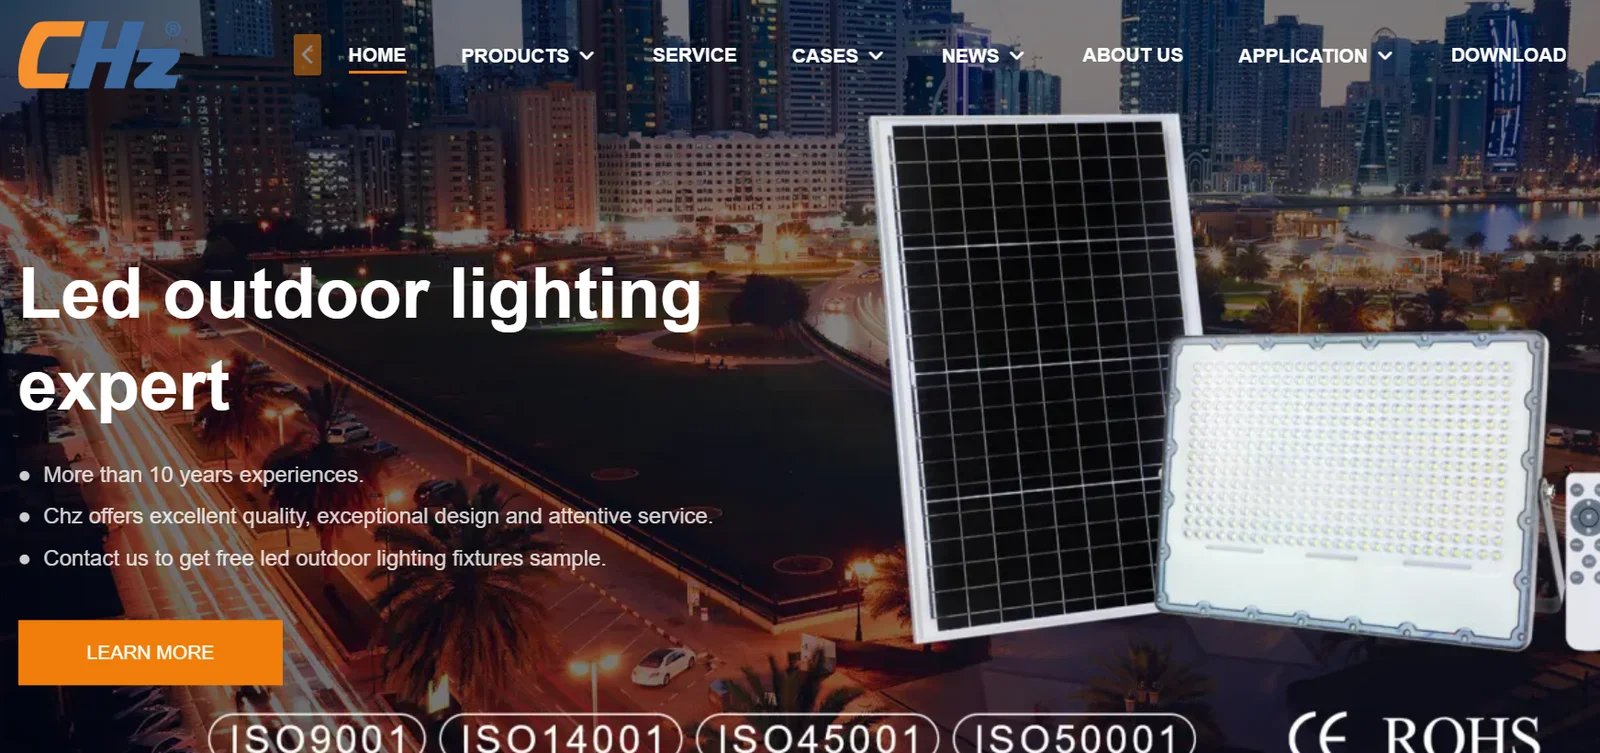Expand the Products dropdown chevron
Screen dimensions: 1600x753
(x=587, y=56)
